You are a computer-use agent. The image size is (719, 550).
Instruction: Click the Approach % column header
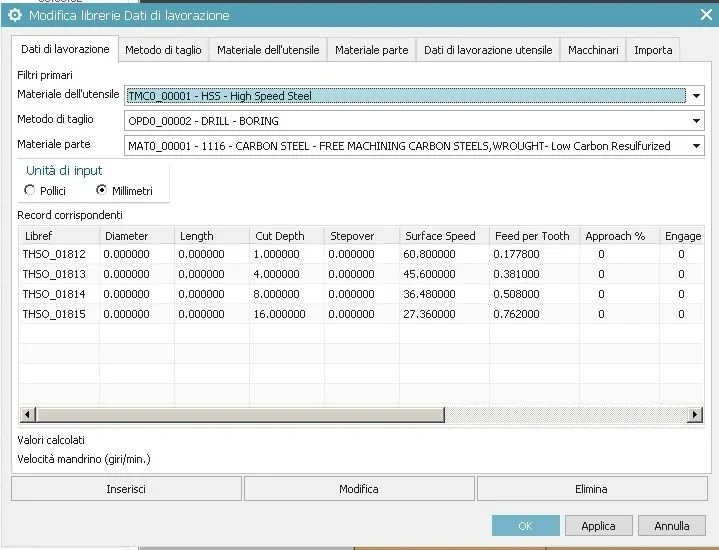click(619, 236)
